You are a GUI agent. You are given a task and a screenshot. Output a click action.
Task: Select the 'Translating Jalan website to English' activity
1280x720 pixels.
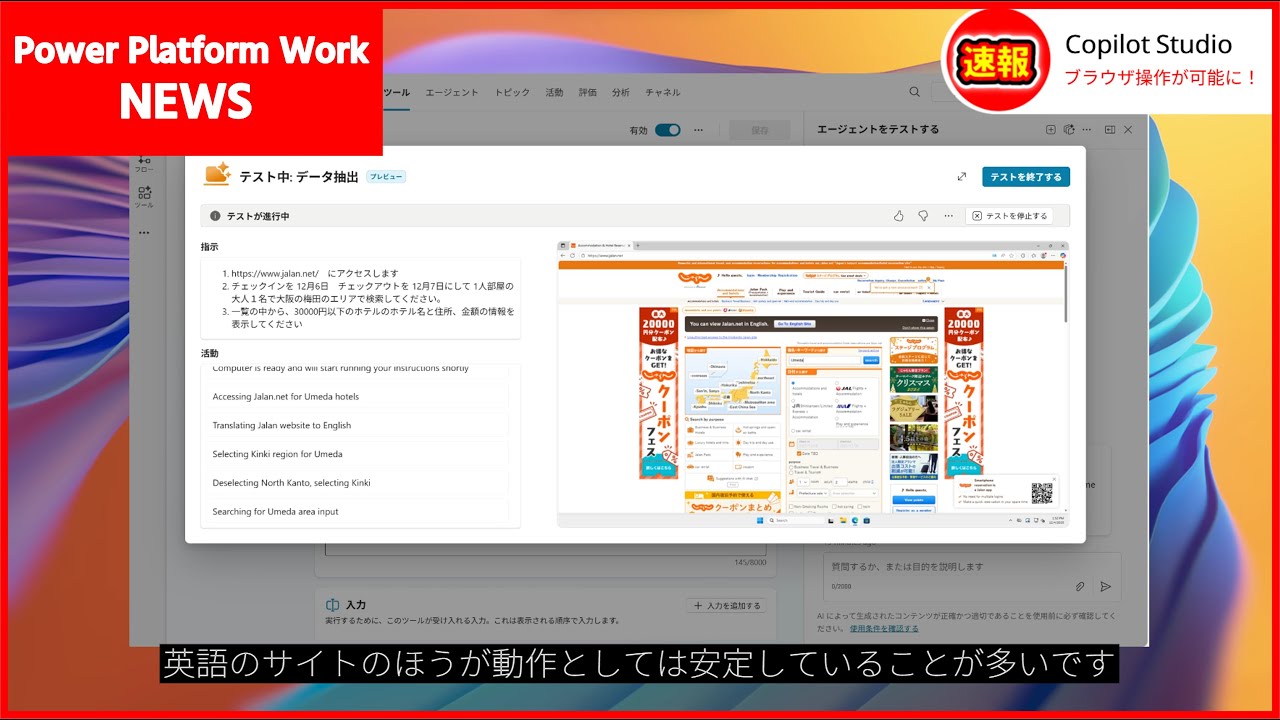click(282, 425)
